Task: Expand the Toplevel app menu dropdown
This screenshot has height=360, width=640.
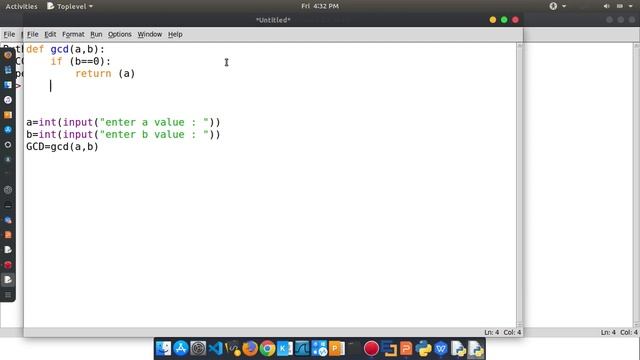Action: (70, 6)
